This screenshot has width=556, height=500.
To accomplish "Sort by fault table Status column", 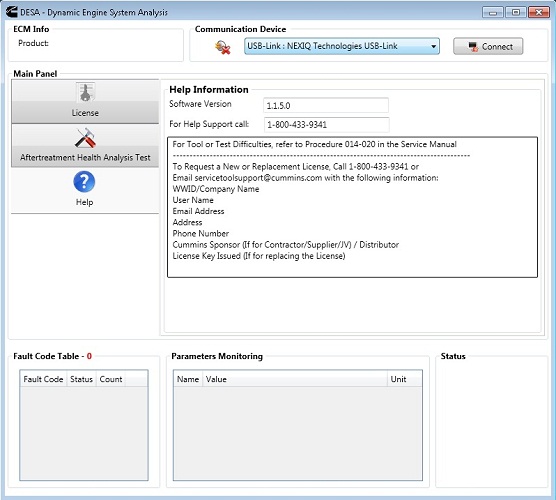I will pos(81,379).
